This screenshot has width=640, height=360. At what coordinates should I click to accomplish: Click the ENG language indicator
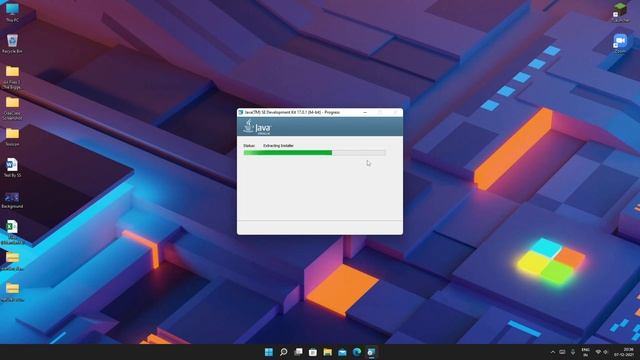(585, 352)
